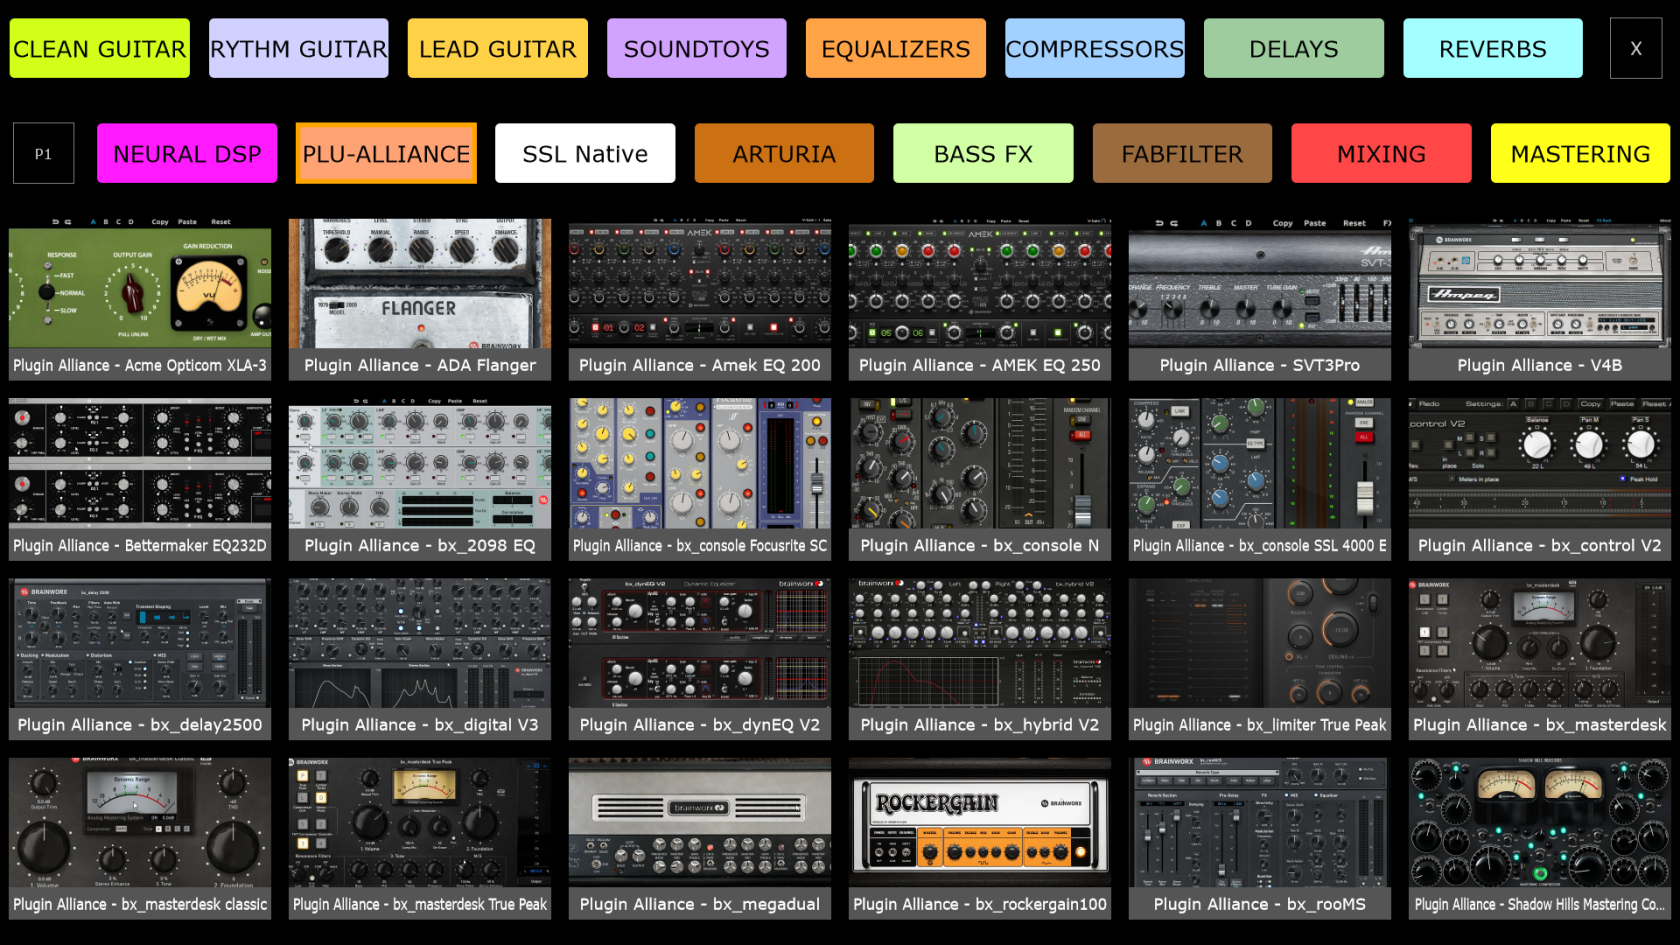Open the ARTURIA group
Image resolution: width=1680 pixels, height=945 pixels.
(784, 153)
